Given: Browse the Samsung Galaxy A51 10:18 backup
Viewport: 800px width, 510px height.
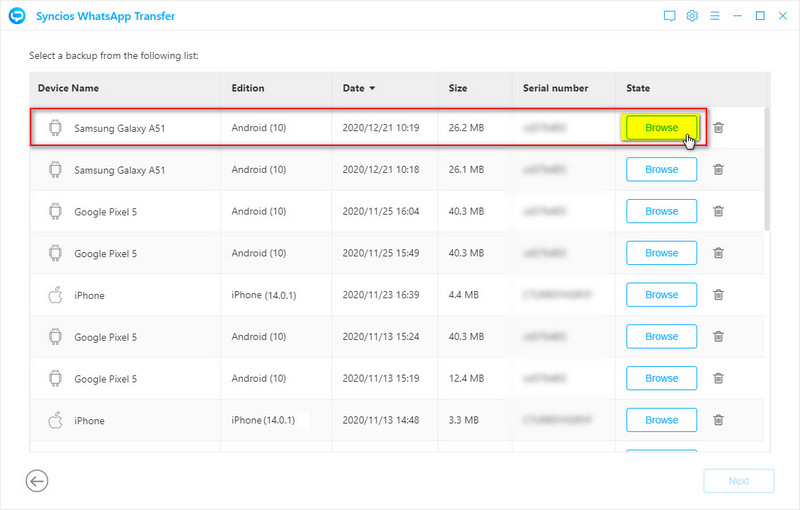Looking at the screenshot, I should (x=661, y=169).
